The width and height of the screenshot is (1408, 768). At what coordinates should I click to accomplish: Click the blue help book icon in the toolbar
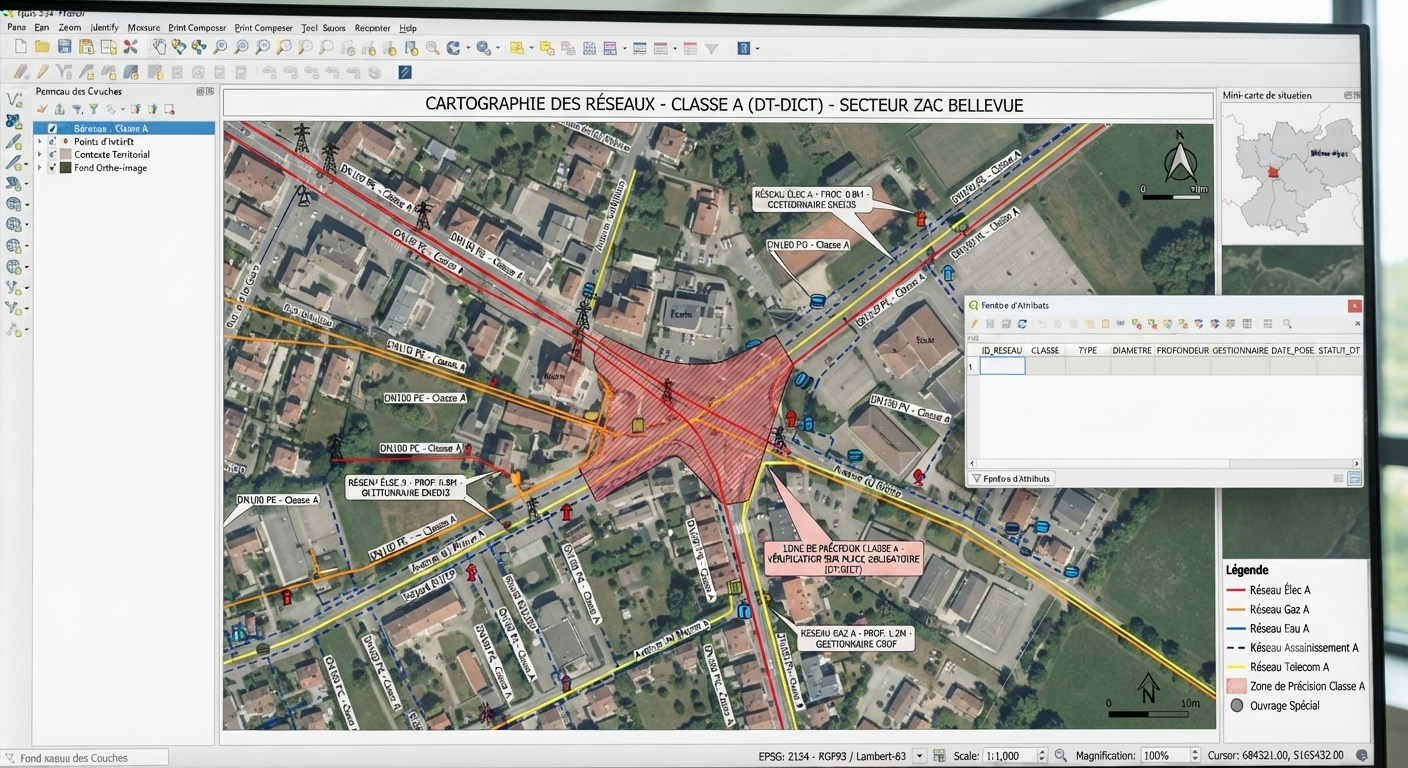pos(743,48)
